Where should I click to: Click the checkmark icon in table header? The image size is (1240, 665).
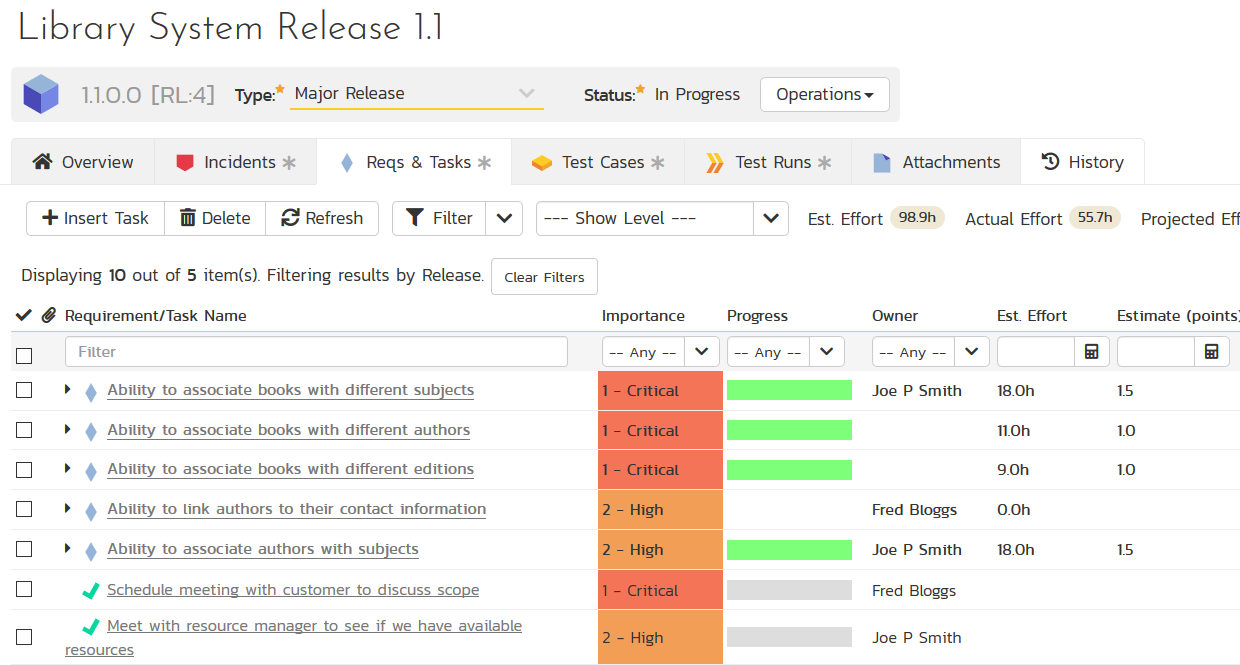point(24,316)
